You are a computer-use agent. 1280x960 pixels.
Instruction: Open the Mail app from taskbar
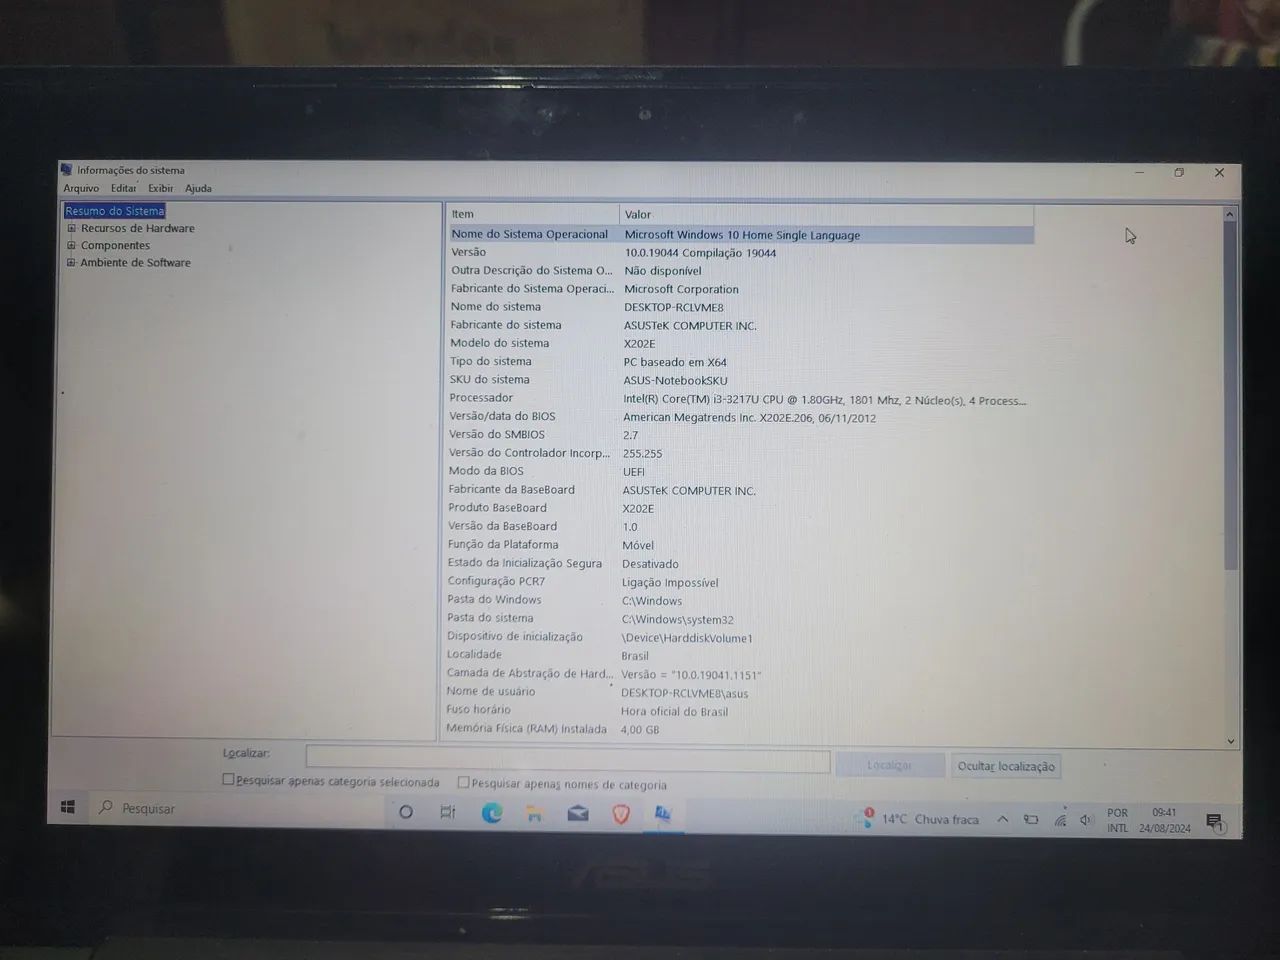578,814
